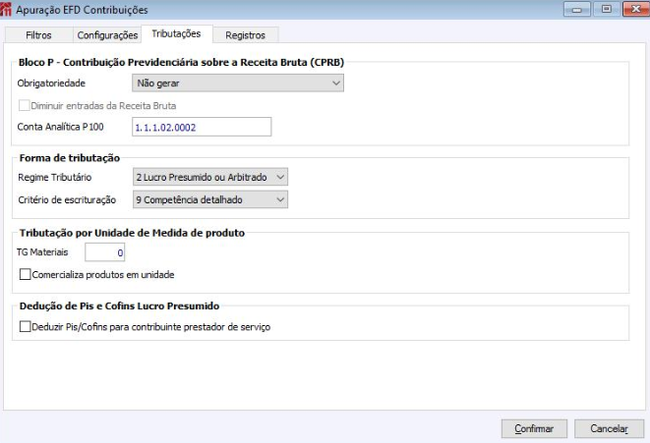
Task: Tick Diminuir entradas da Receita Bruta checkbox
Action: 24,106
